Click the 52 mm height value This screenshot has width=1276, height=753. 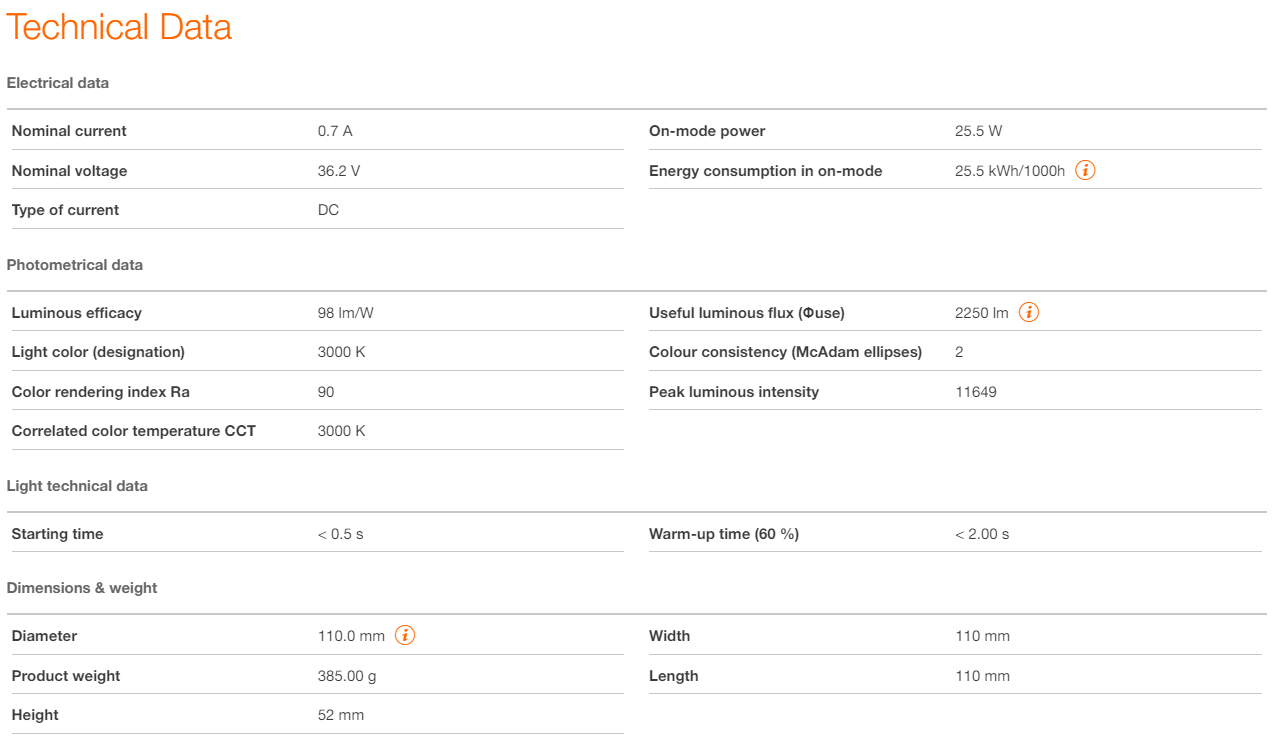point(341,715)
